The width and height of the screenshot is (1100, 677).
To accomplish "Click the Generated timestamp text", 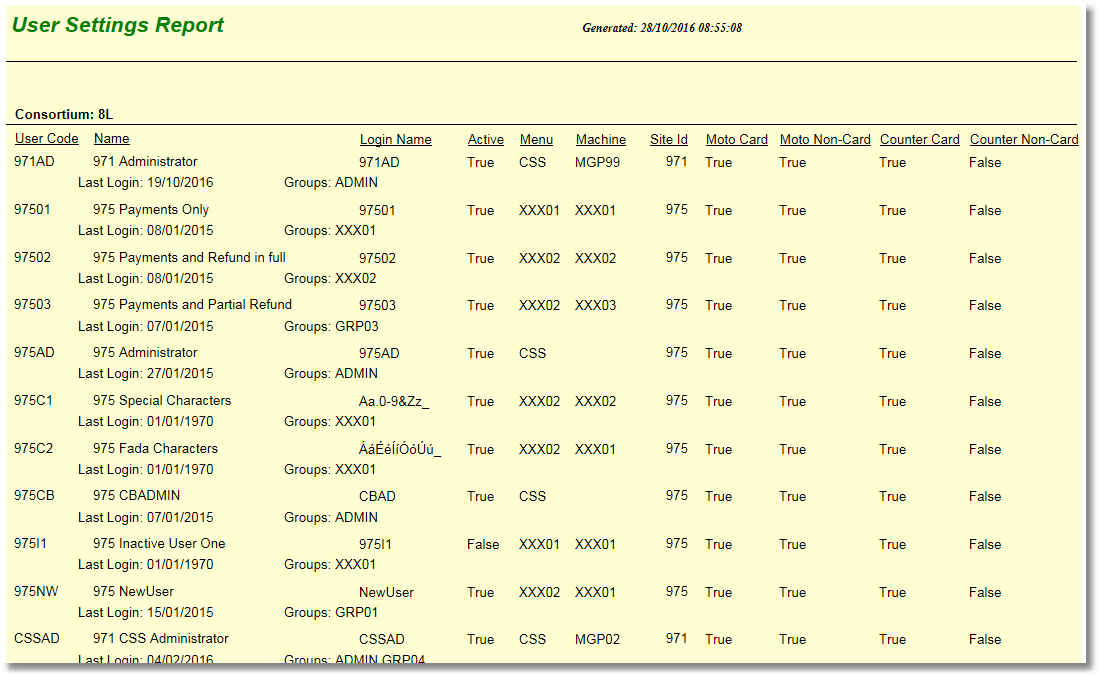I will 661,28.
